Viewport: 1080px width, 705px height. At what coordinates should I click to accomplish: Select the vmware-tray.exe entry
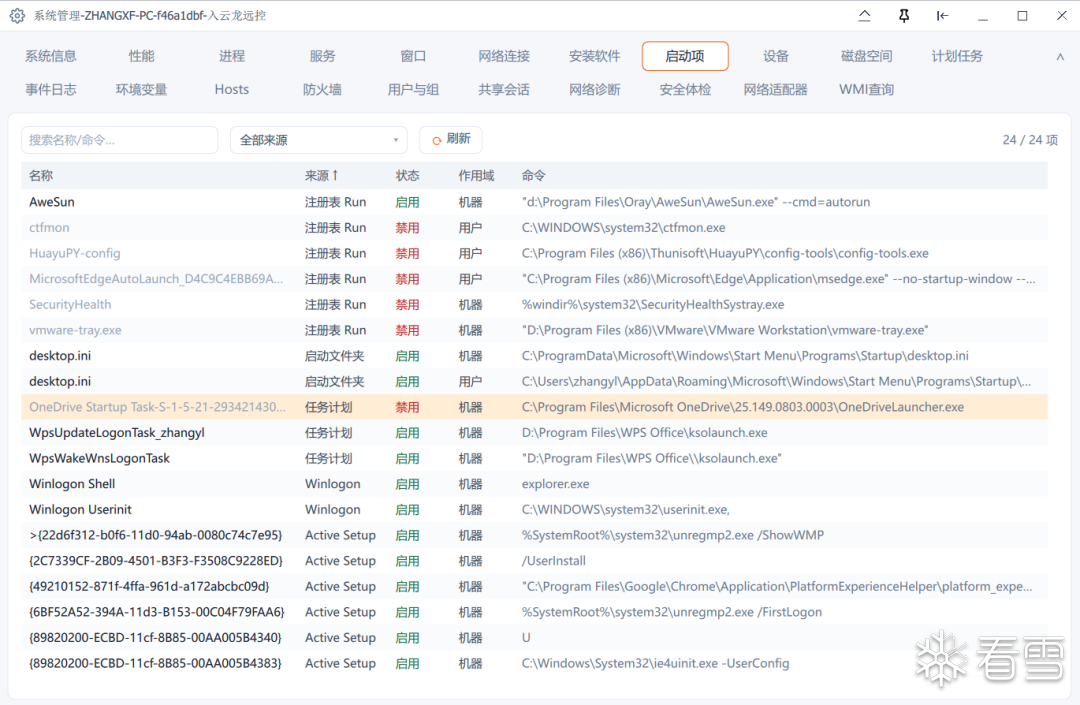point(534,330)
